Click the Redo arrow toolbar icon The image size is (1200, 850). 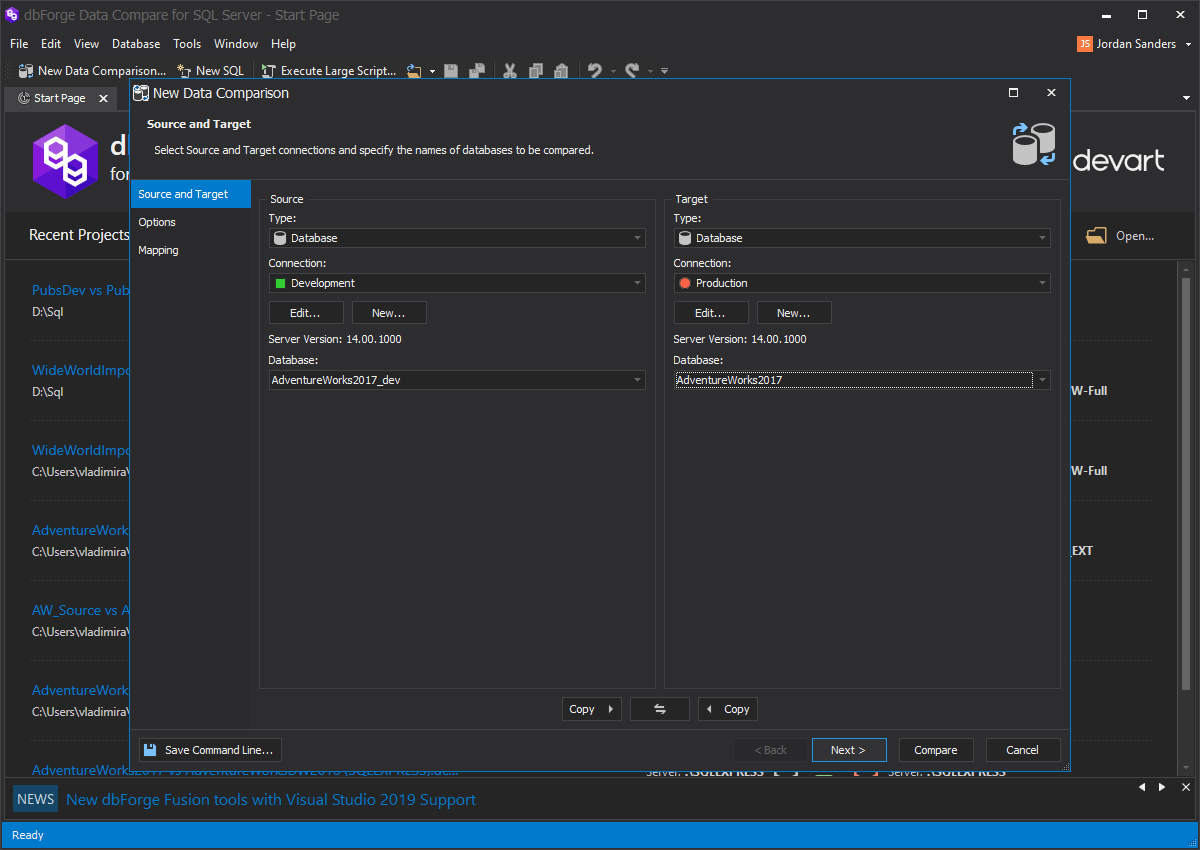632,71
